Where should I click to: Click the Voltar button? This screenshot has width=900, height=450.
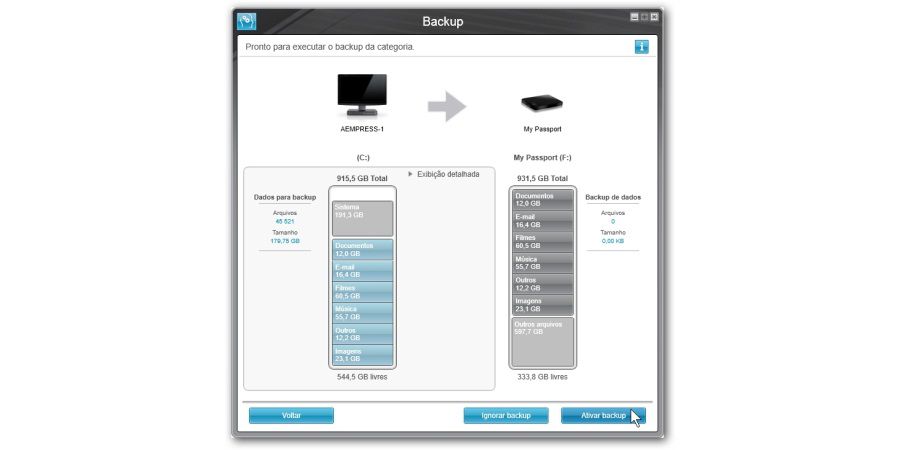(x=292, y=416)
